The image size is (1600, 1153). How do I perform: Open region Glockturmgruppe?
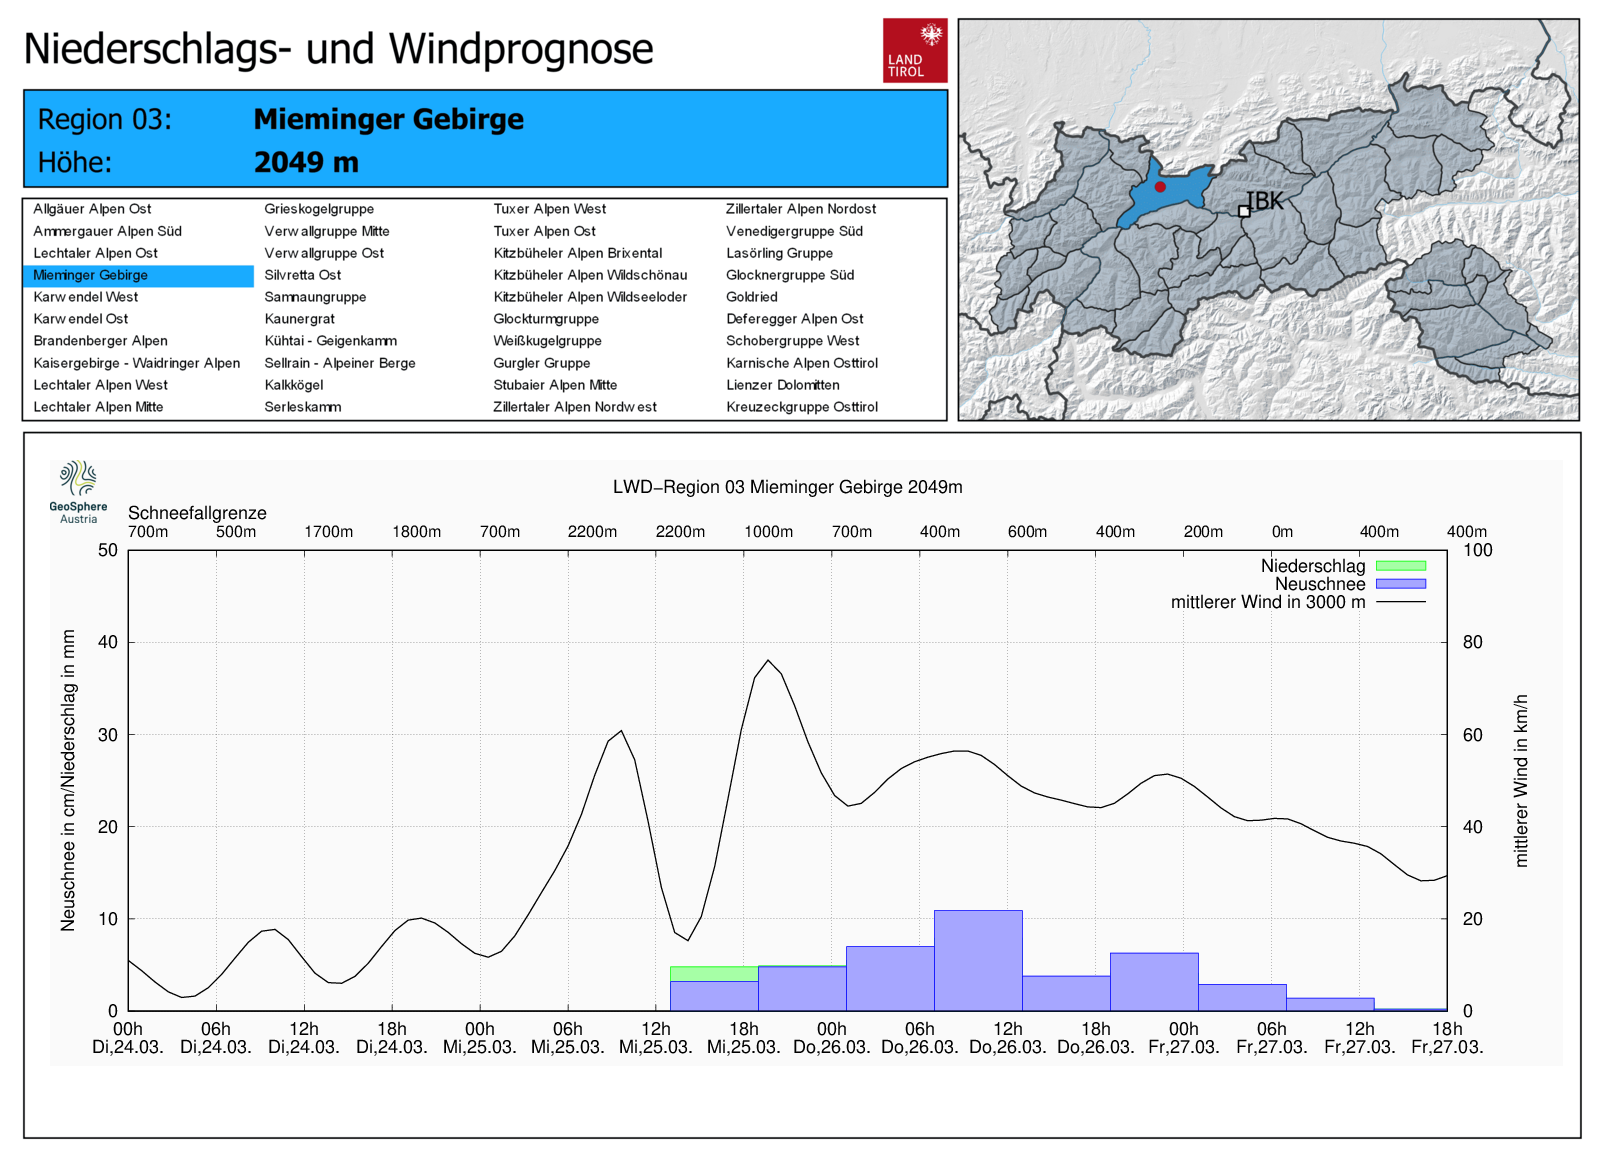tap(546, 319)
